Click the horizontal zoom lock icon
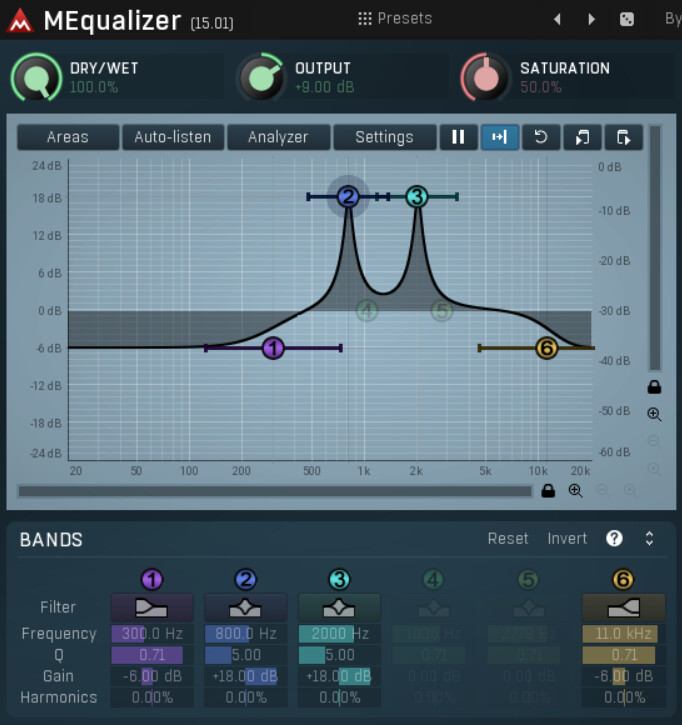This screenshot has height=725, width=682. (548, 491)
